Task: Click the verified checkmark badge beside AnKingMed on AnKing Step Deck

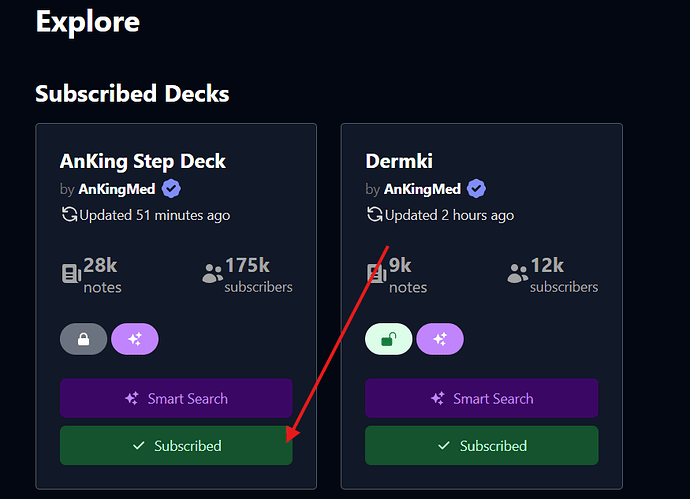Action: pos(171,189)
